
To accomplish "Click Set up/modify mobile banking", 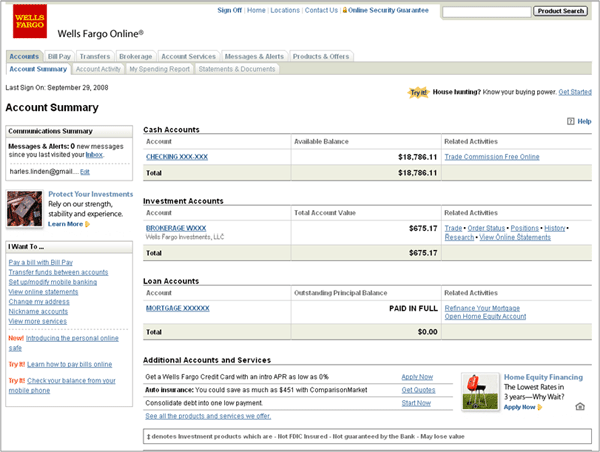I will point(53,282).
